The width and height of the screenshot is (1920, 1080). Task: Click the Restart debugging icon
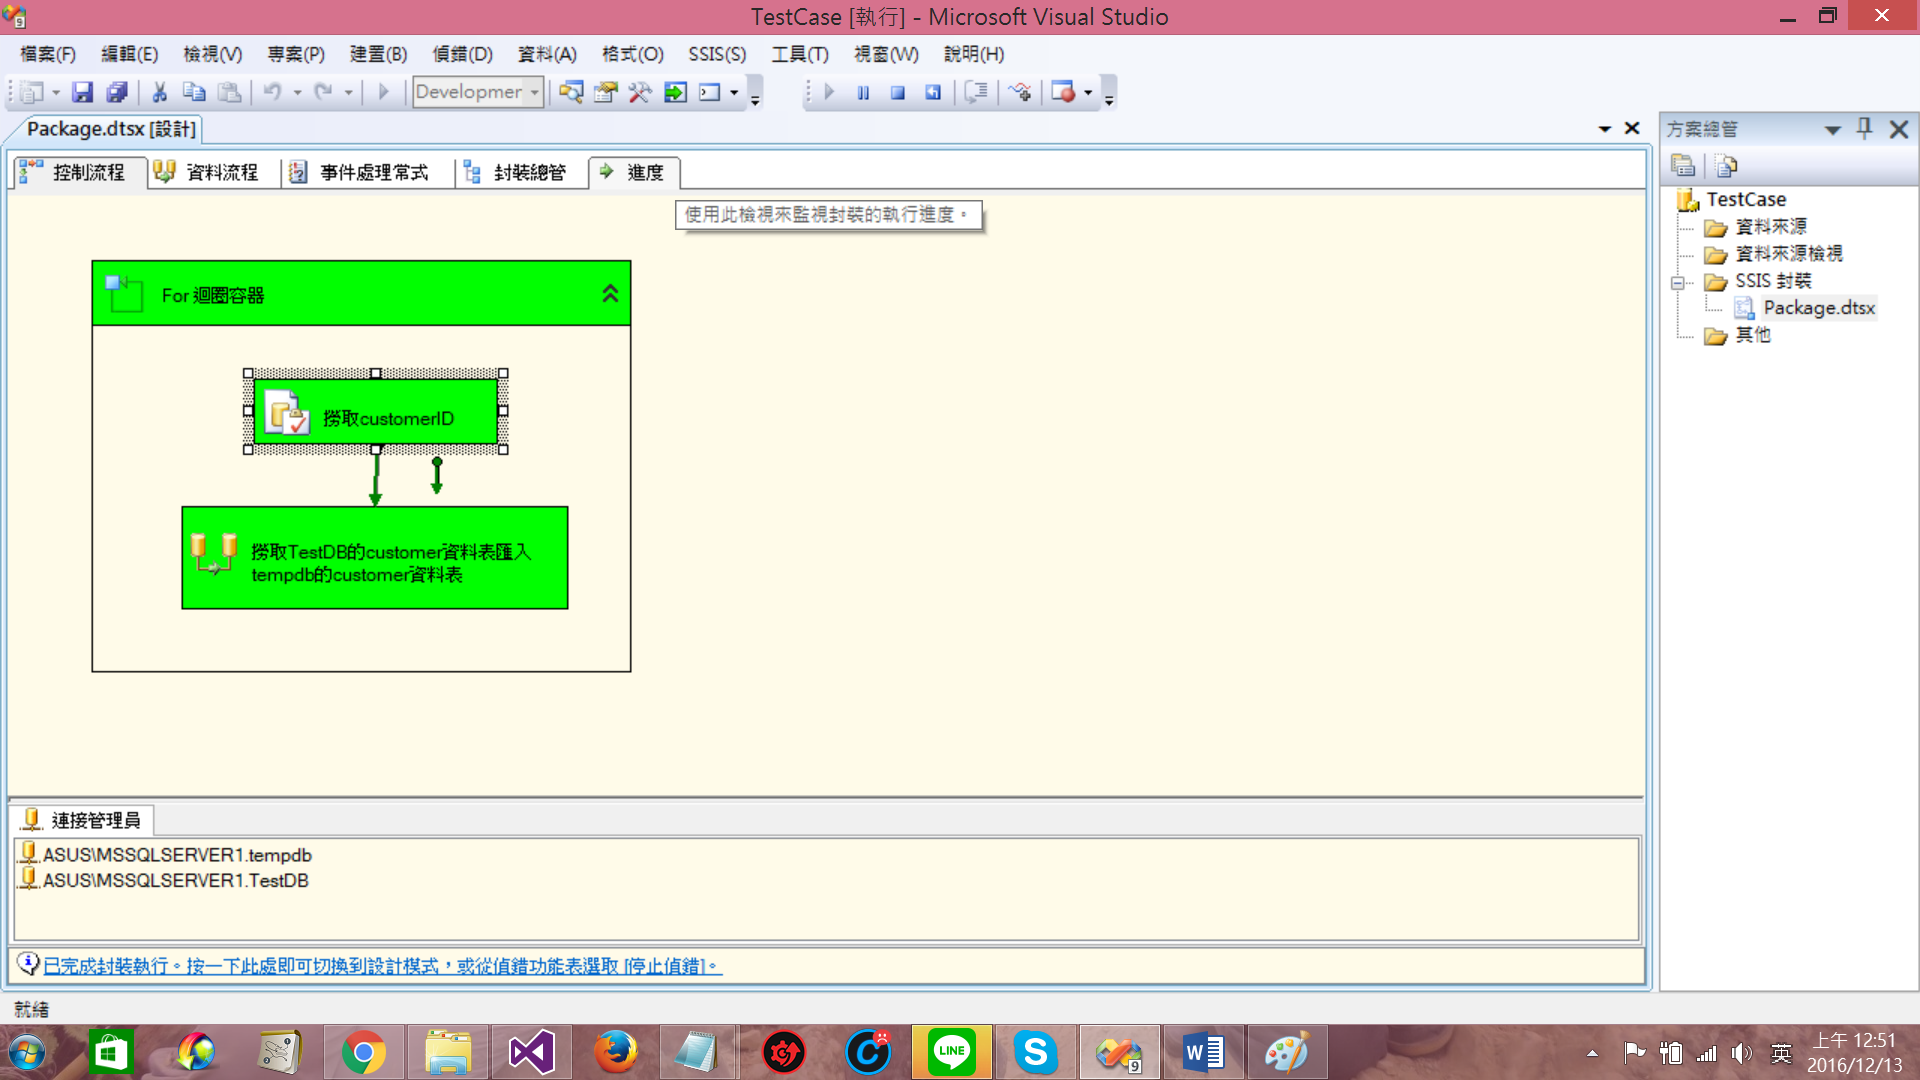click(933, 92)
